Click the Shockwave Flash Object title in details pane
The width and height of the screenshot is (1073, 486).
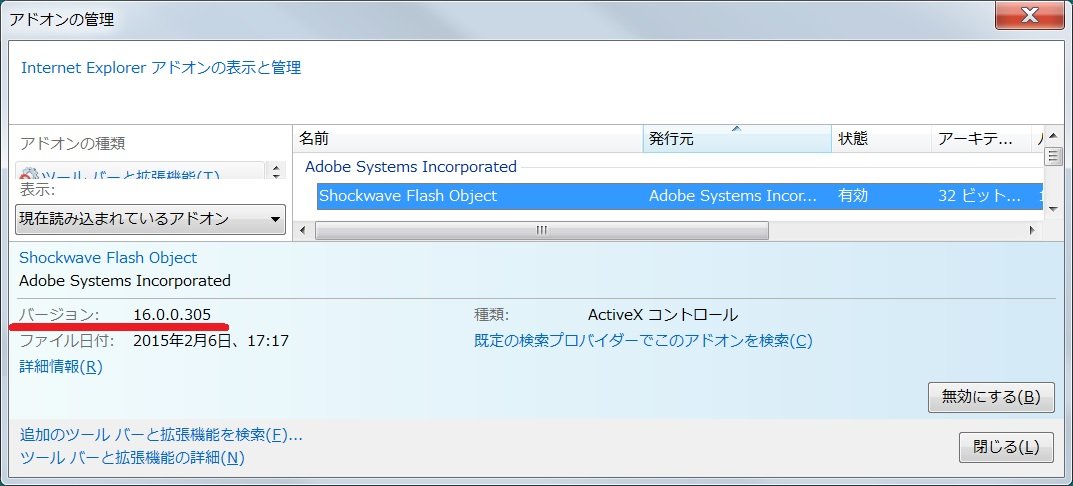point(108,258)
